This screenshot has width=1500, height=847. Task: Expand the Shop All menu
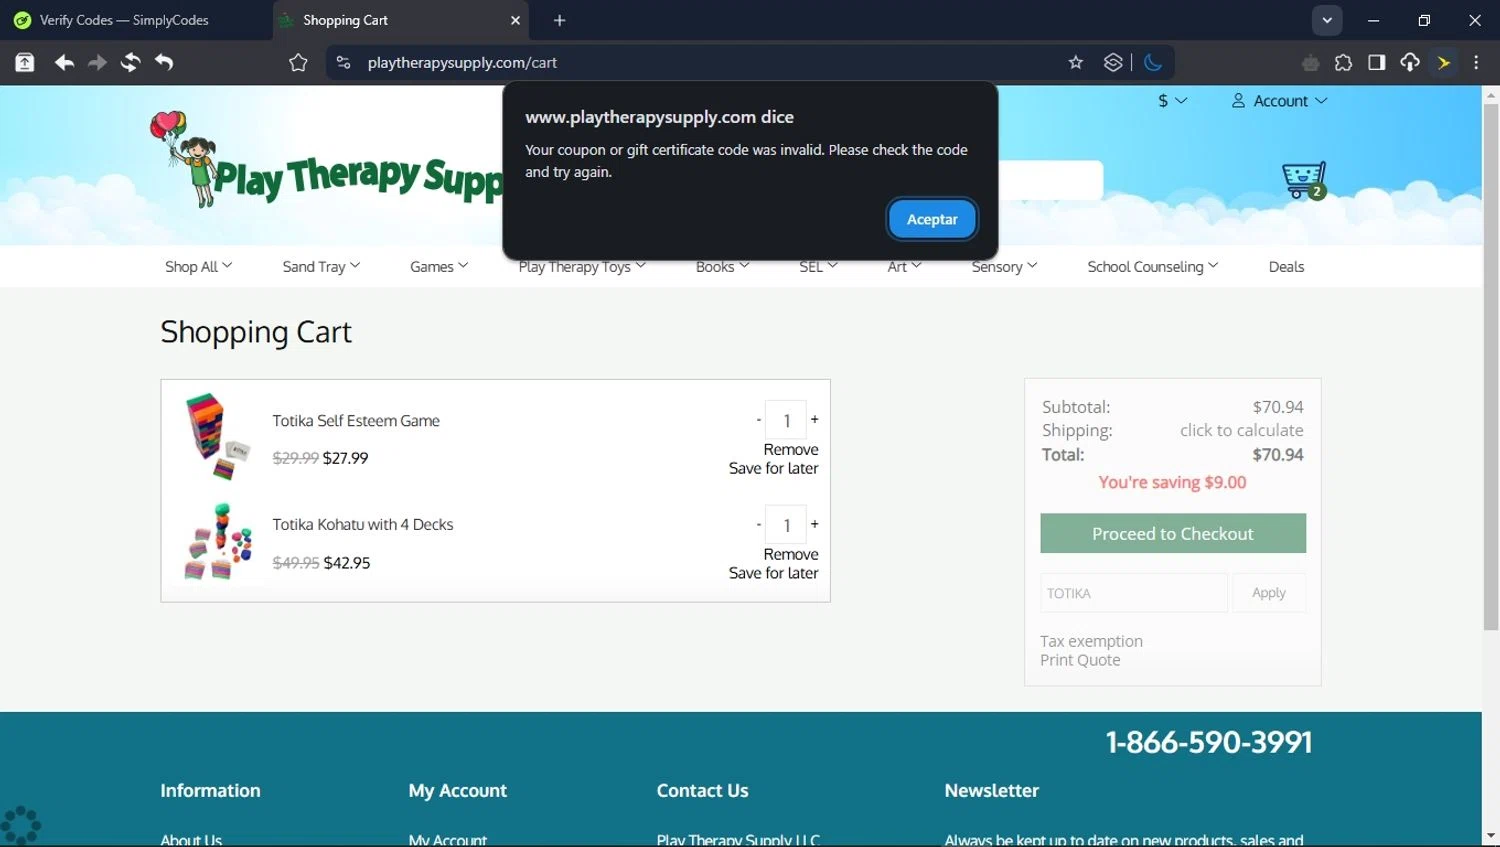[x=198, y=267]
